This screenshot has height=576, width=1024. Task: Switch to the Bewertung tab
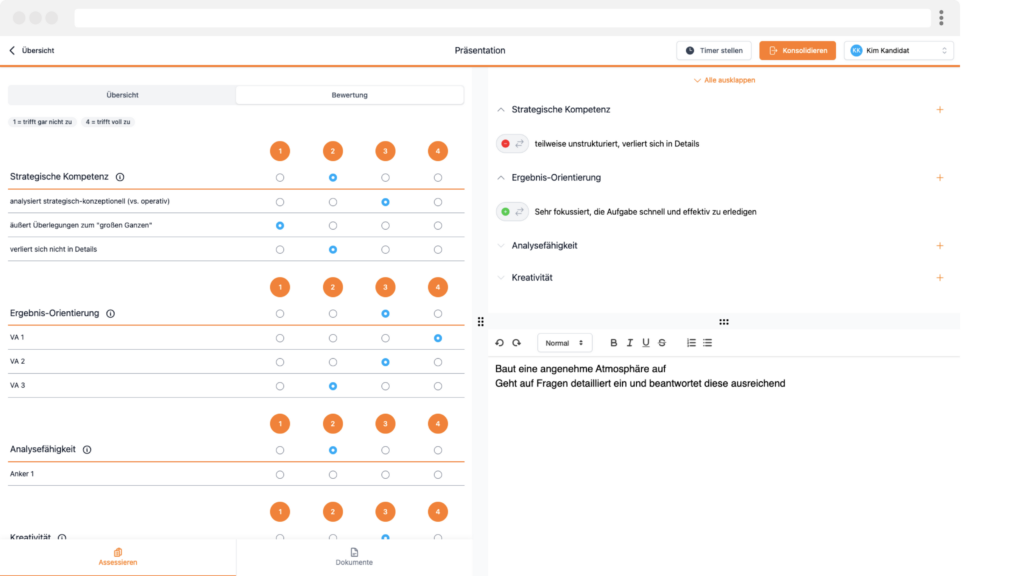(x=349, y=95)
